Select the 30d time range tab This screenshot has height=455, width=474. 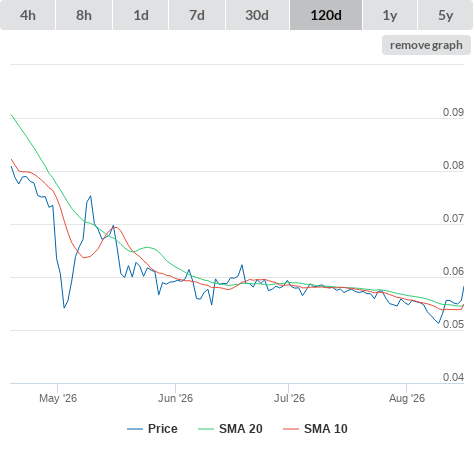click(257, 15)
